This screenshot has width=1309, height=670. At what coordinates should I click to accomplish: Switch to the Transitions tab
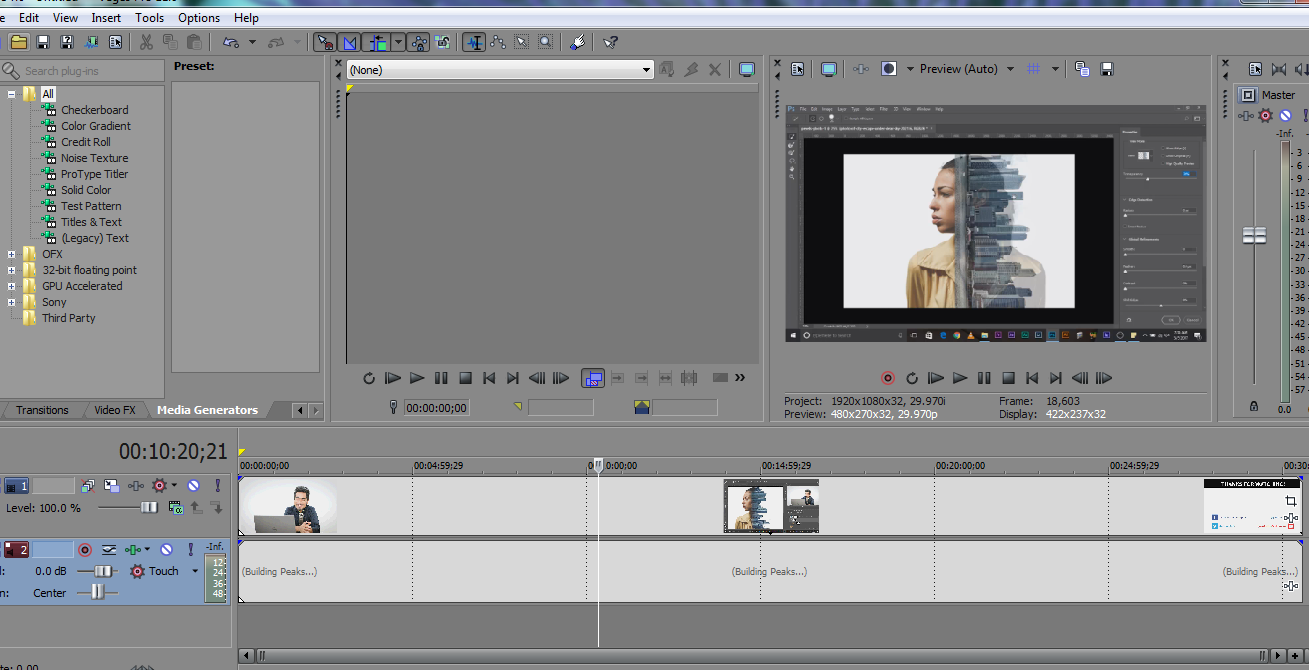[42, 410]
